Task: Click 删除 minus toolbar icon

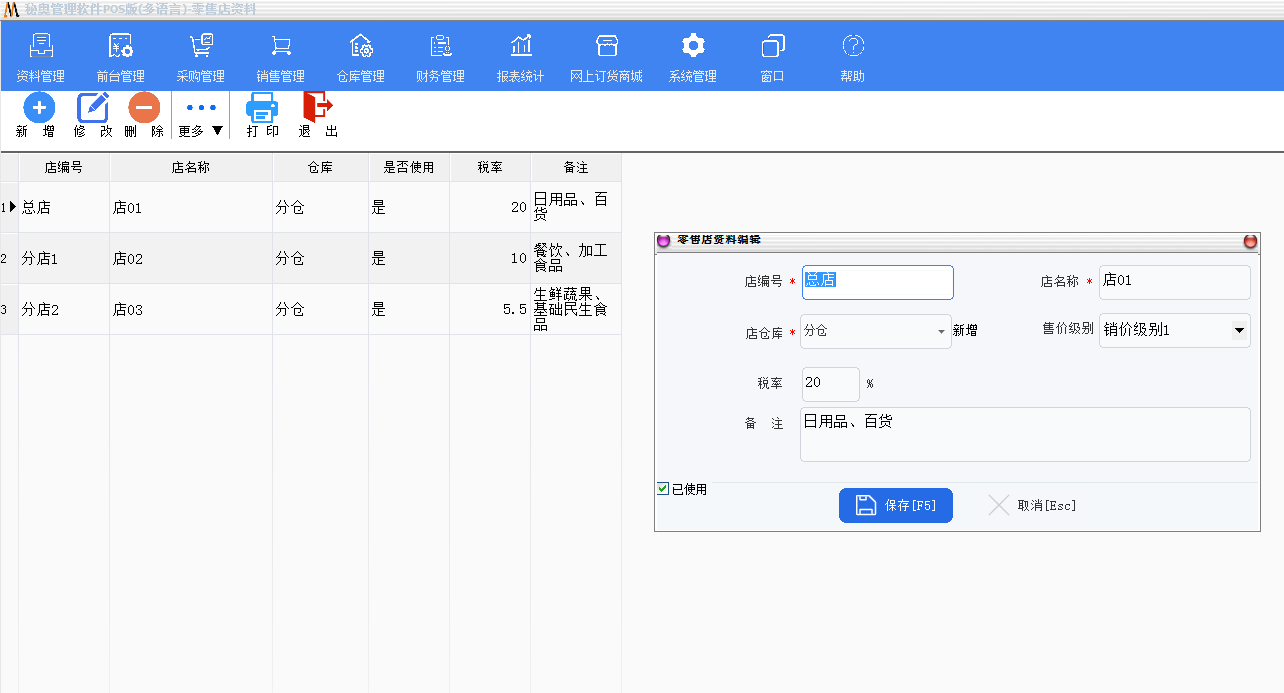Action: 144,107
